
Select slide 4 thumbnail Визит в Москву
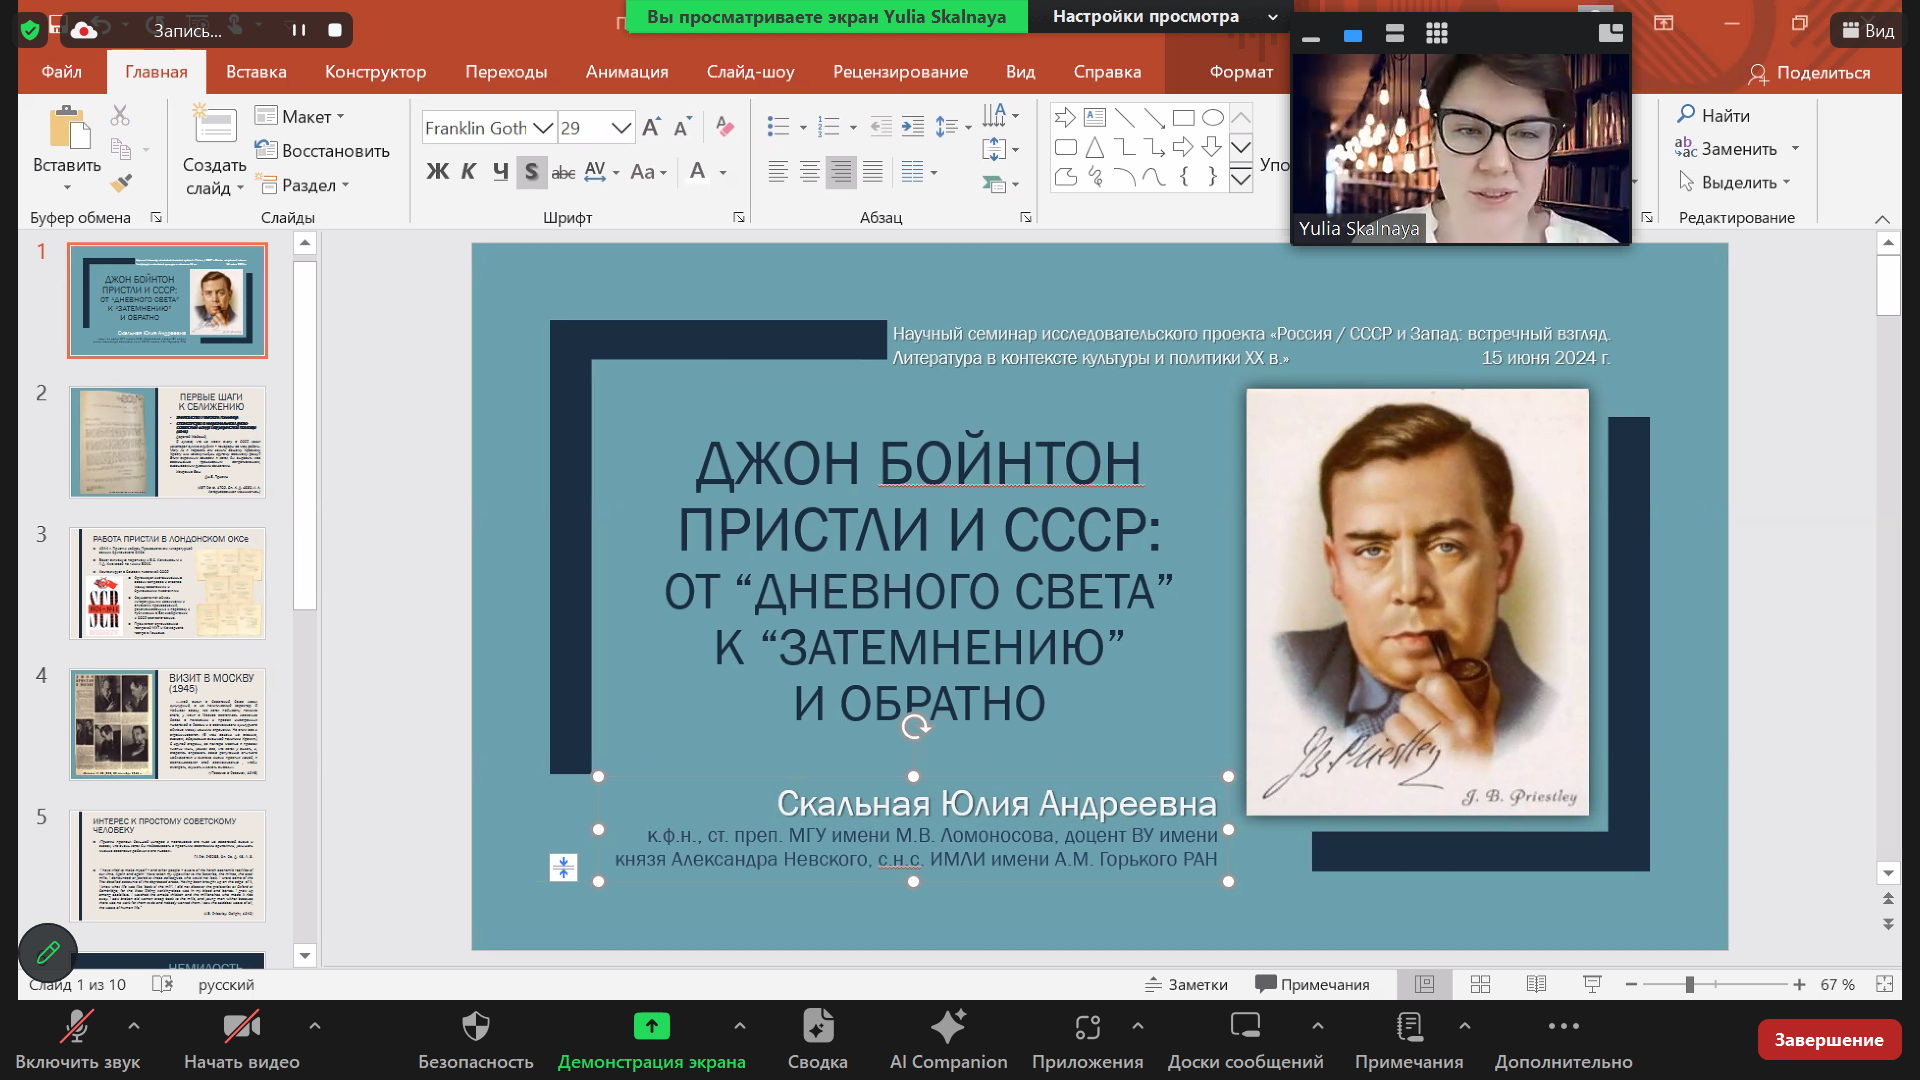(x=167, y=724)
